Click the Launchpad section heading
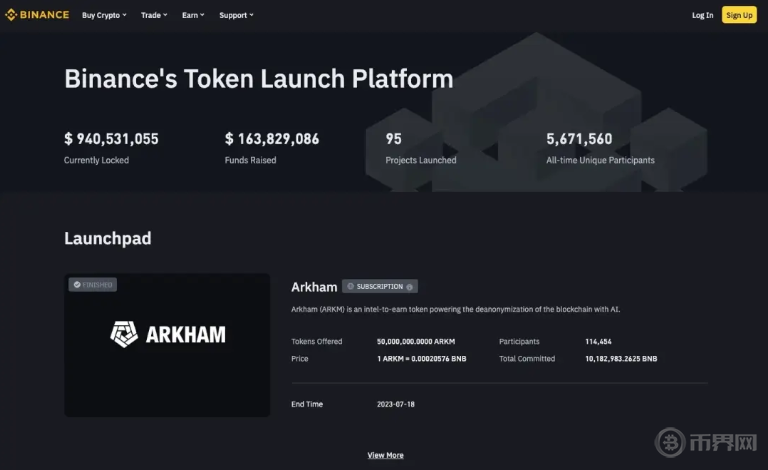The image size is (768, 470). pos(107,238)
